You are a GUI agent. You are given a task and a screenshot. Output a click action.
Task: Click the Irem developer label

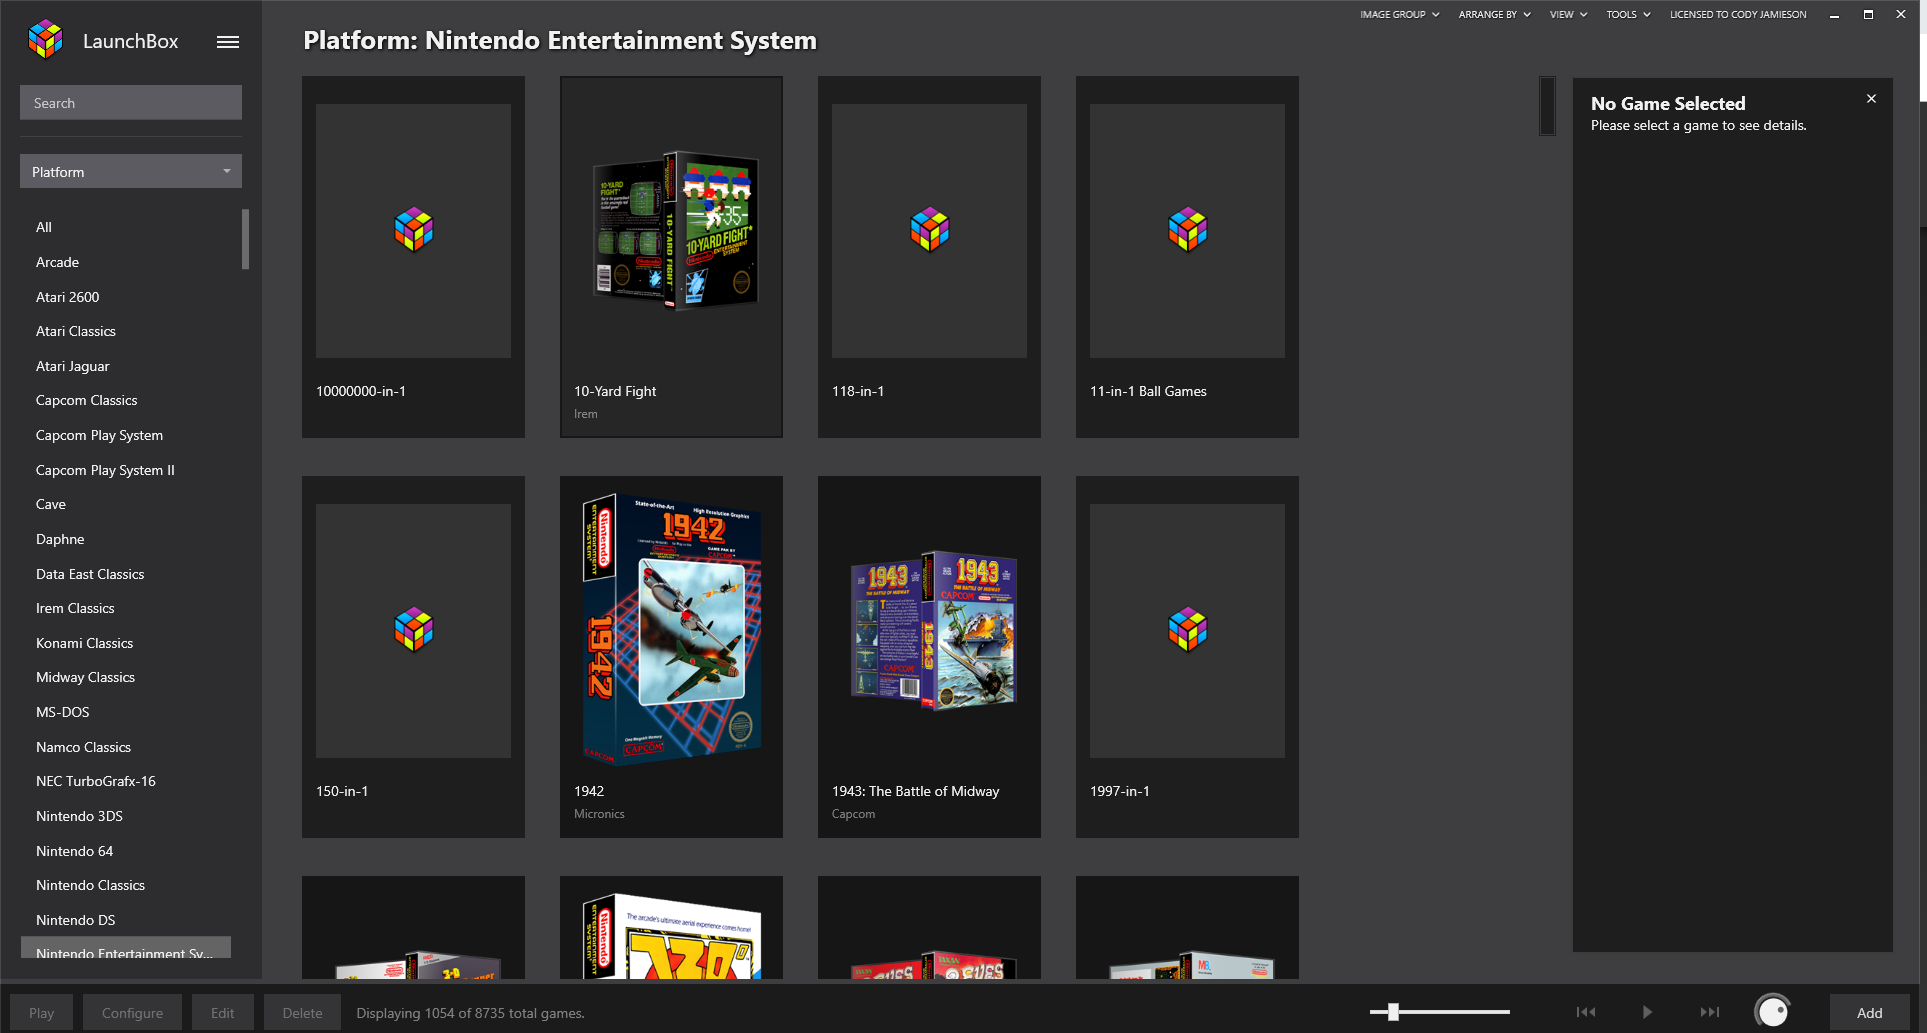pyautogui.click(x=586, y=414)
